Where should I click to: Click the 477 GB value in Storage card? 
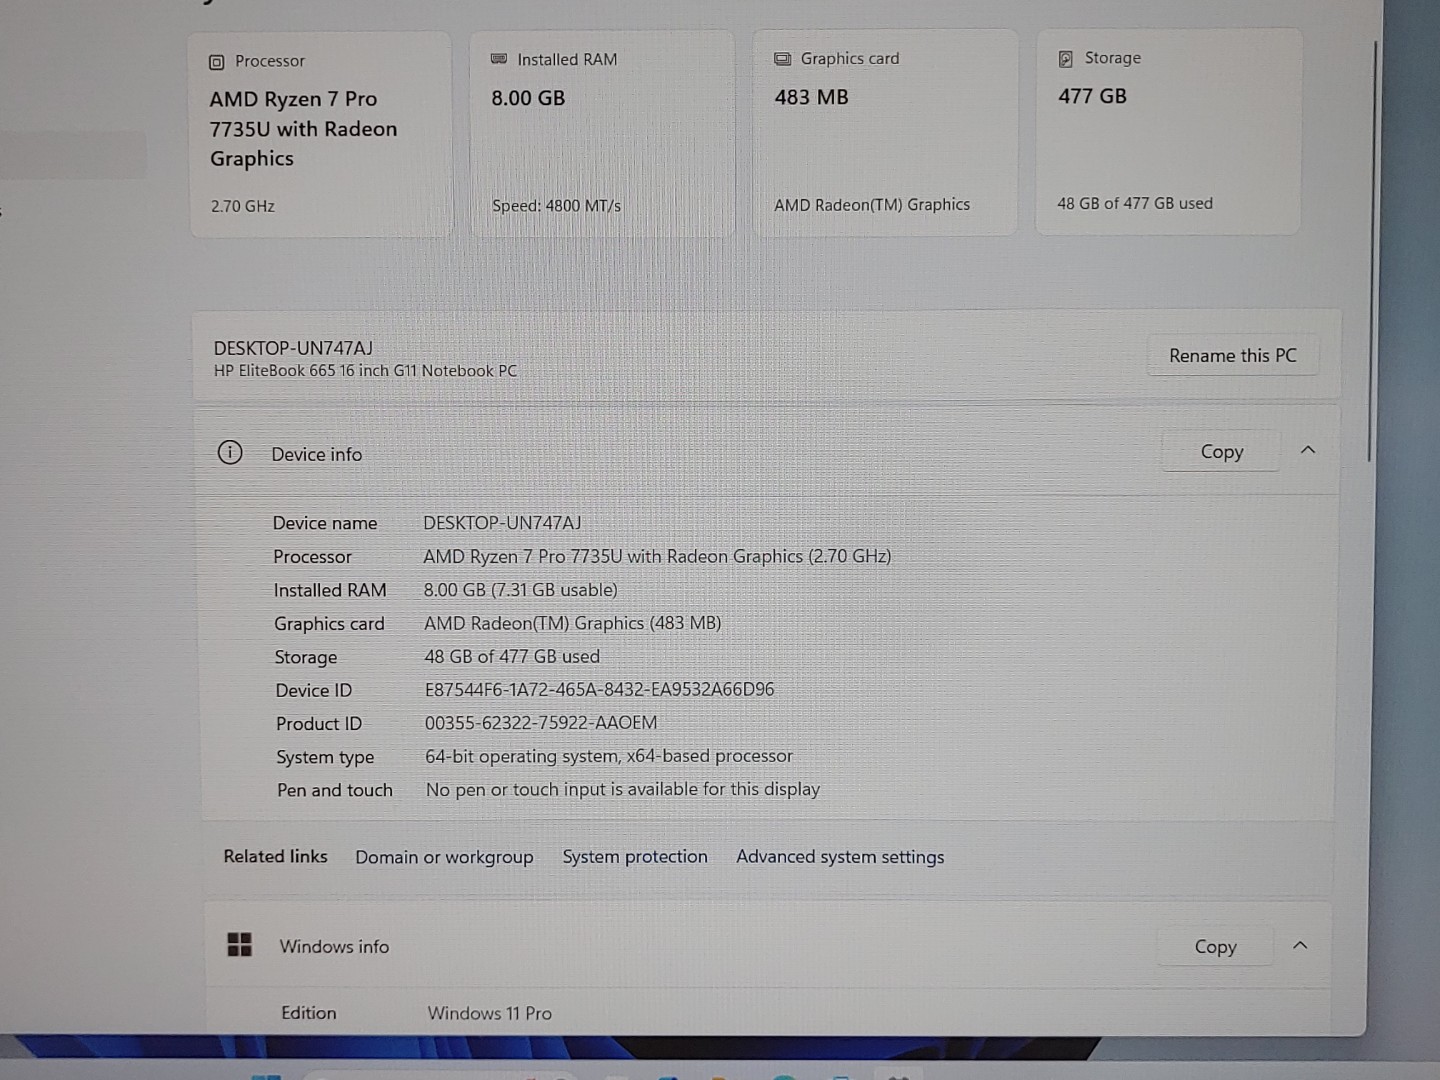tap(1092, 96)
